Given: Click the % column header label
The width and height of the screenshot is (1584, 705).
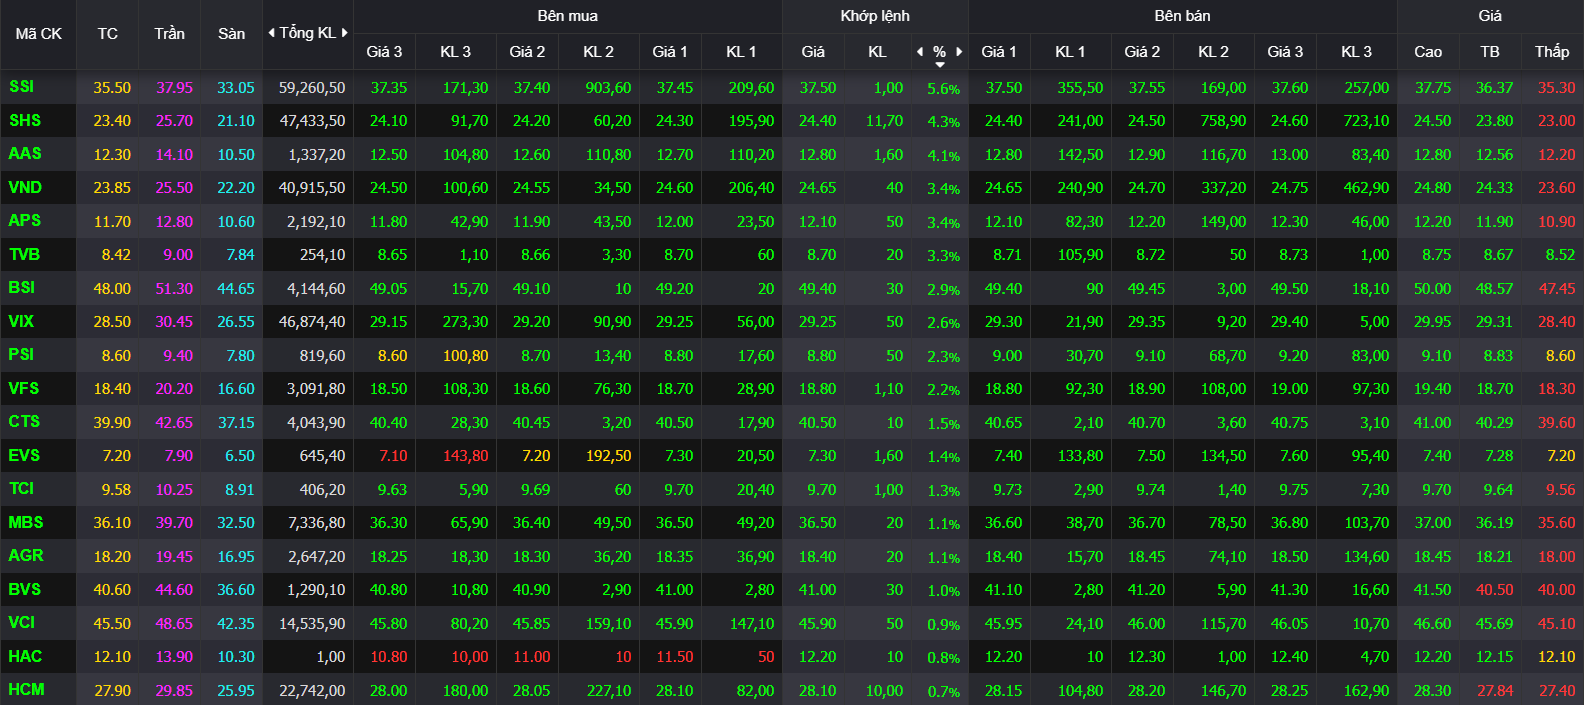Looking at the screenshot, I should (x=939, y=51).
